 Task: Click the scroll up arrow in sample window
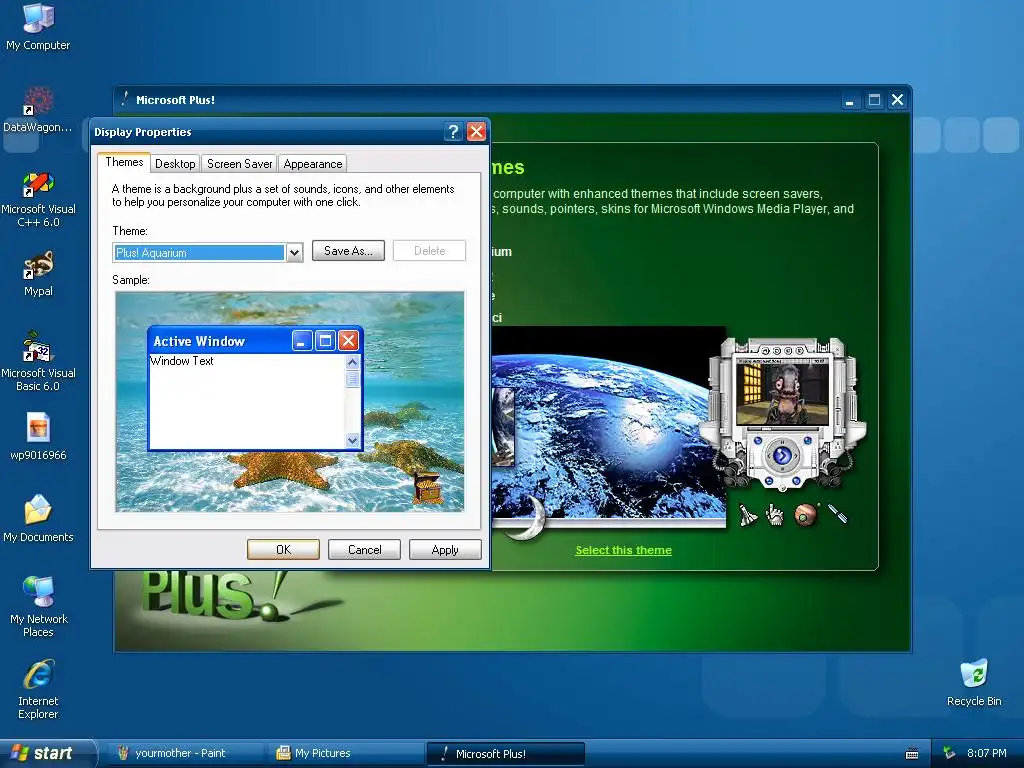tap(353, 362)
